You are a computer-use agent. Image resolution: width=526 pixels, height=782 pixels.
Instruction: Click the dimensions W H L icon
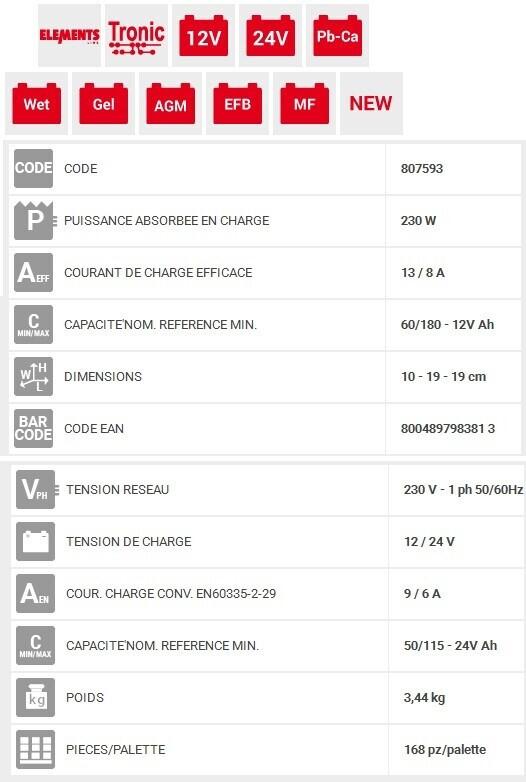(x=33, y=377)
